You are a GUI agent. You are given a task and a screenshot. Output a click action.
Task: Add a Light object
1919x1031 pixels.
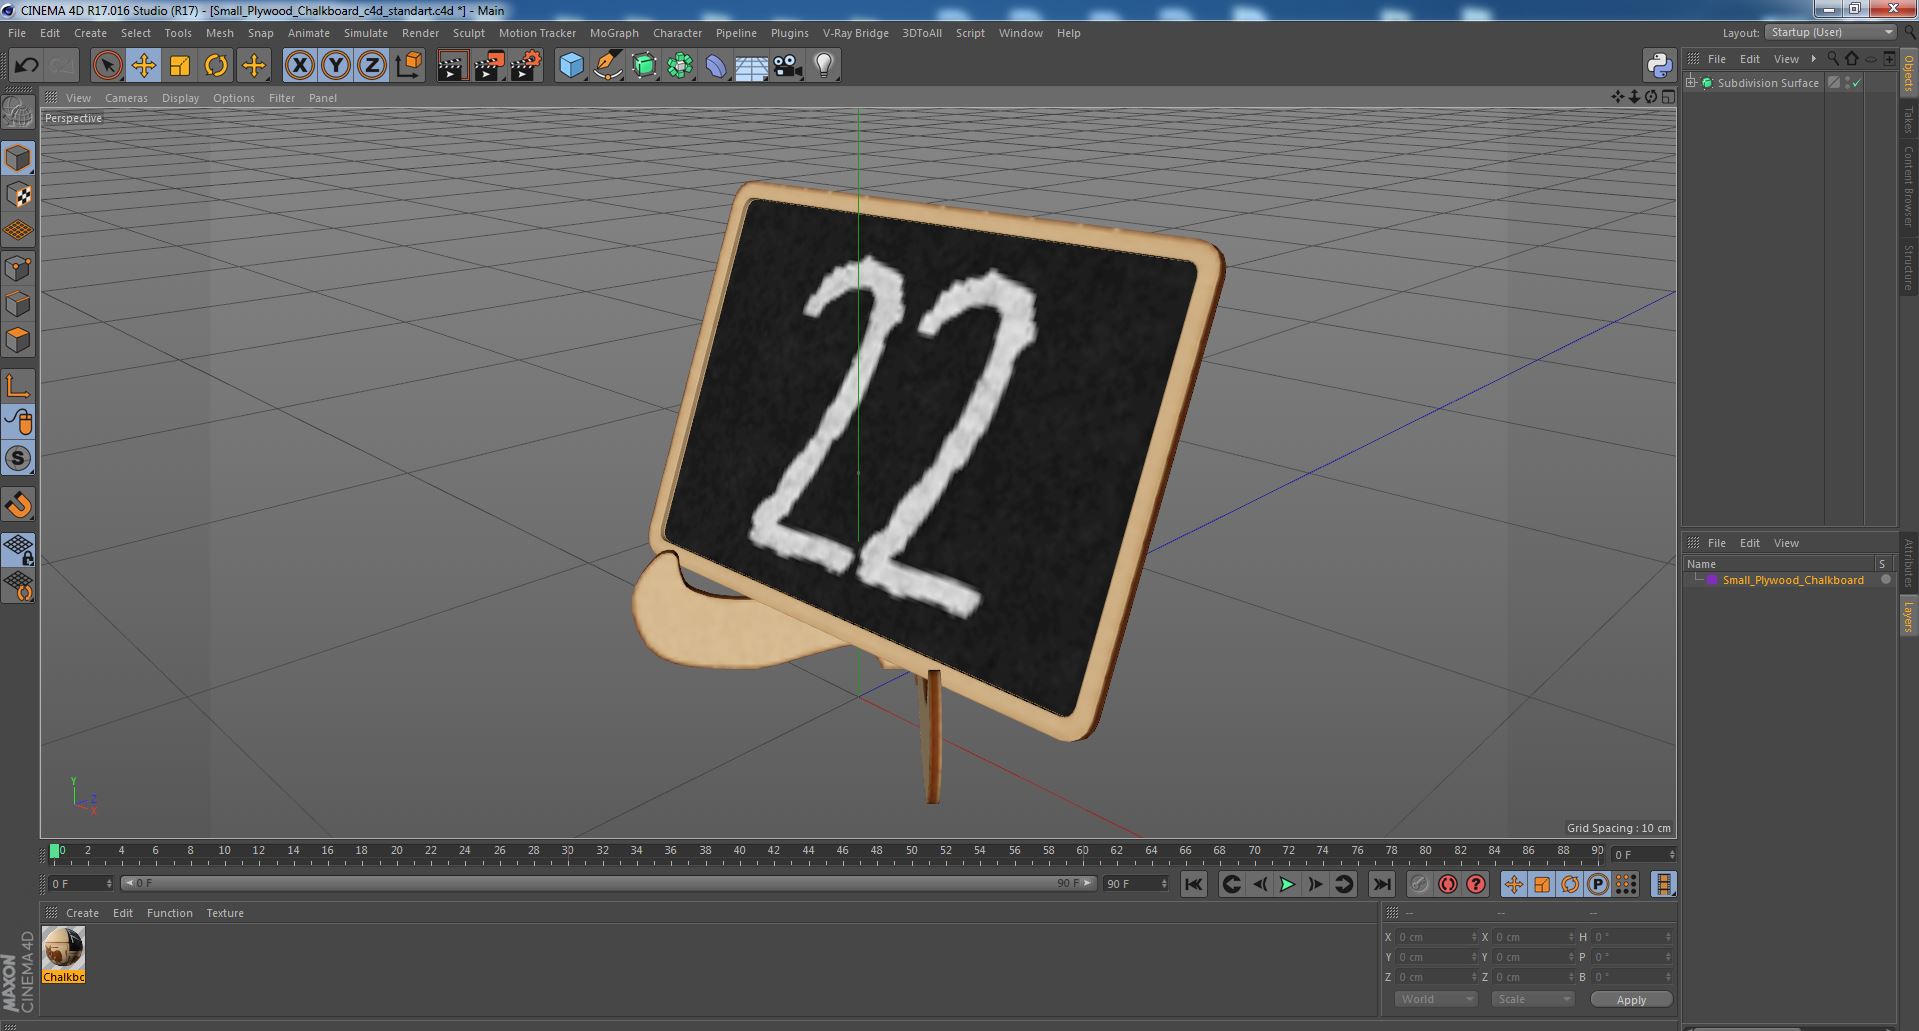[x=824, y=66]
